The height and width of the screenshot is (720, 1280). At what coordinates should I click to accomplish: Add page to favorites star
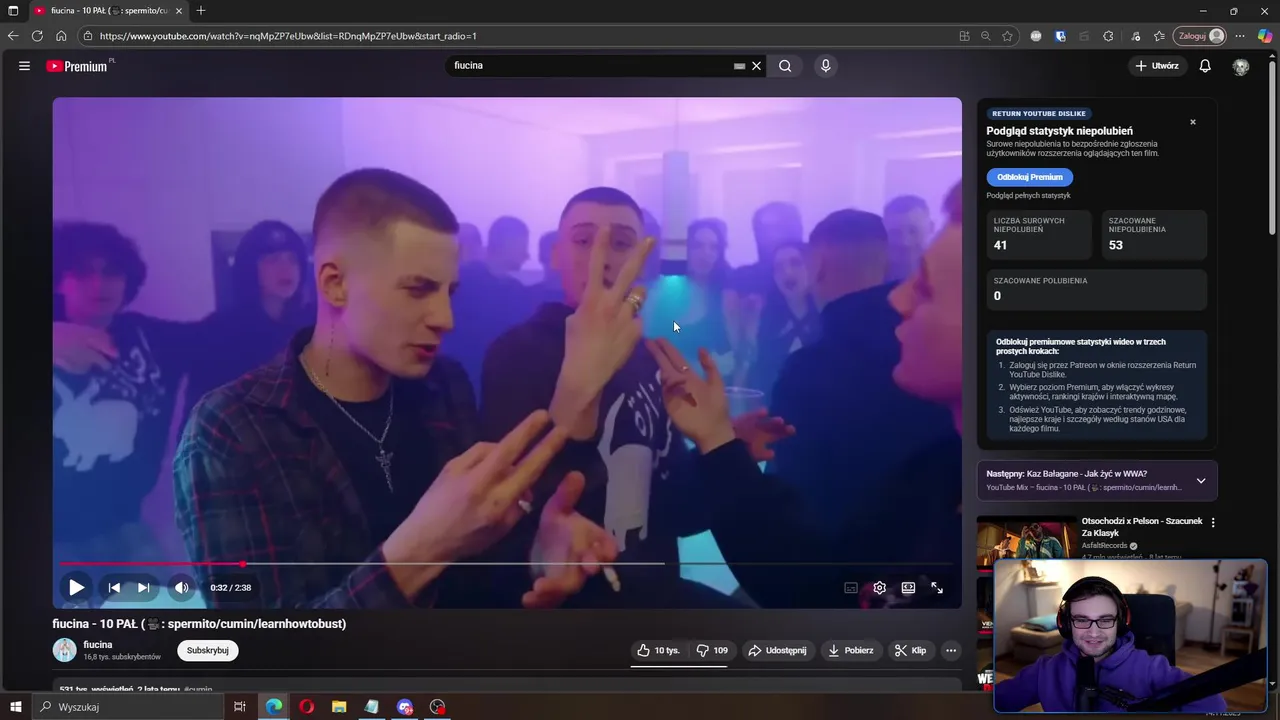[1007, 36]
